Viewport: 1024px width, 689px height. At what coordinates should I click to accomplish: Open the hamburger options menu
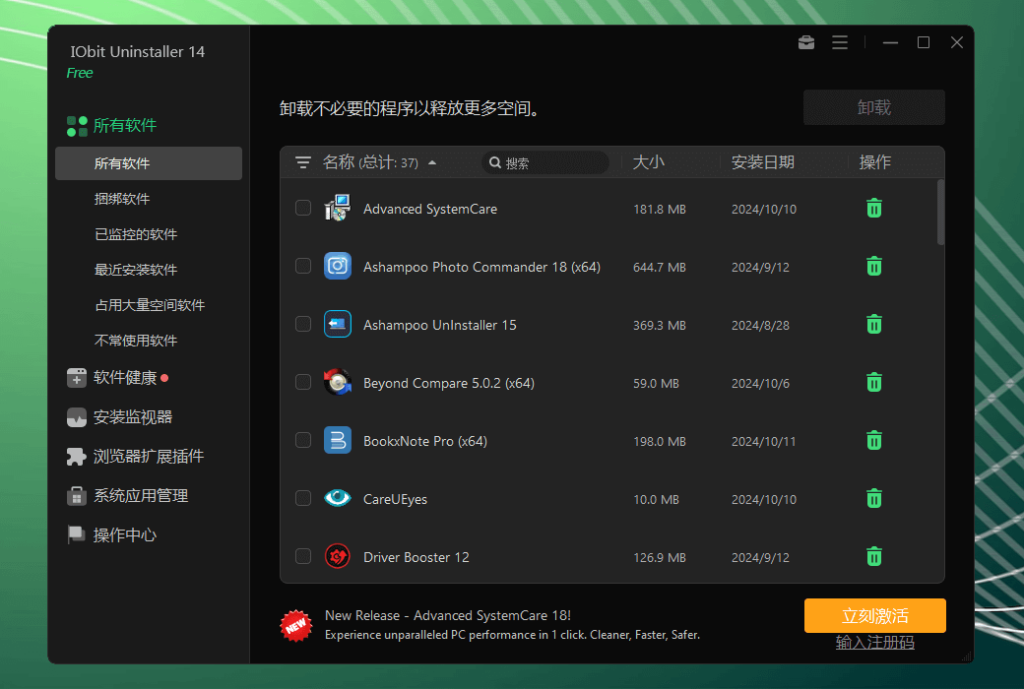pos(840,42)
